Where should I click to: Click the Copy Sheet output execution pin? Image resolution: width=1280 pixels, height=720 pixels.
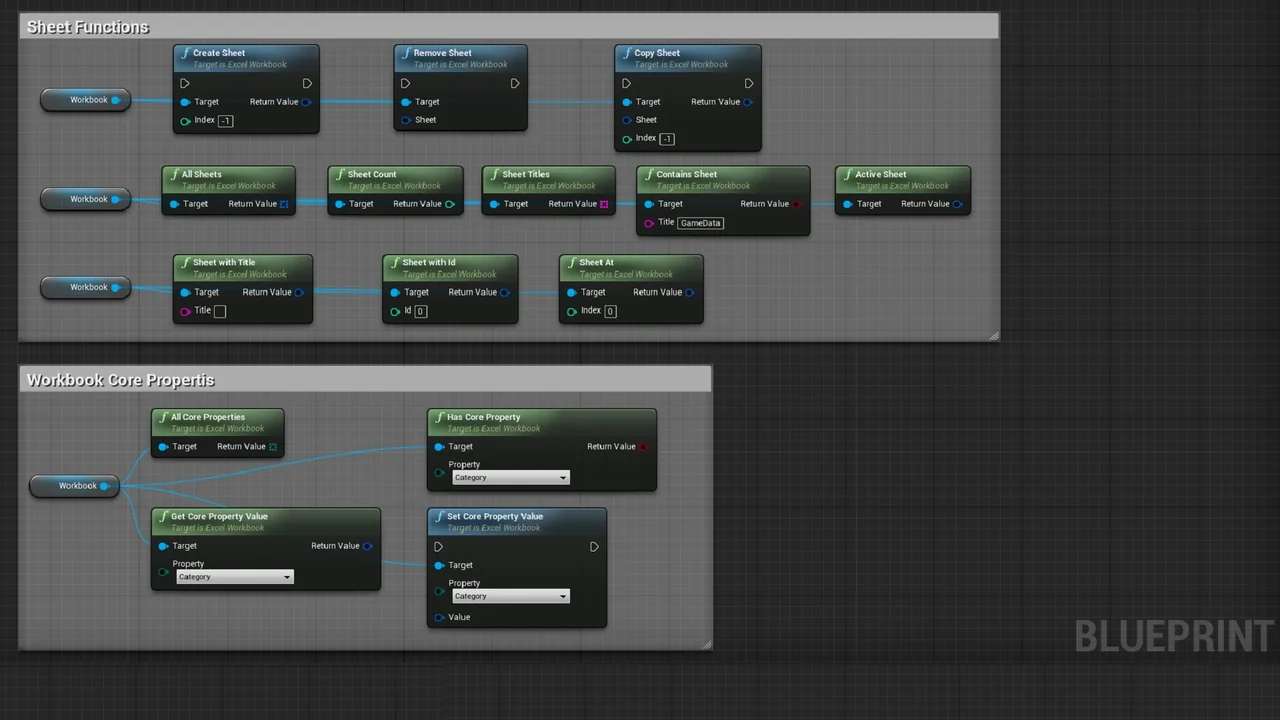click(748, 84)
